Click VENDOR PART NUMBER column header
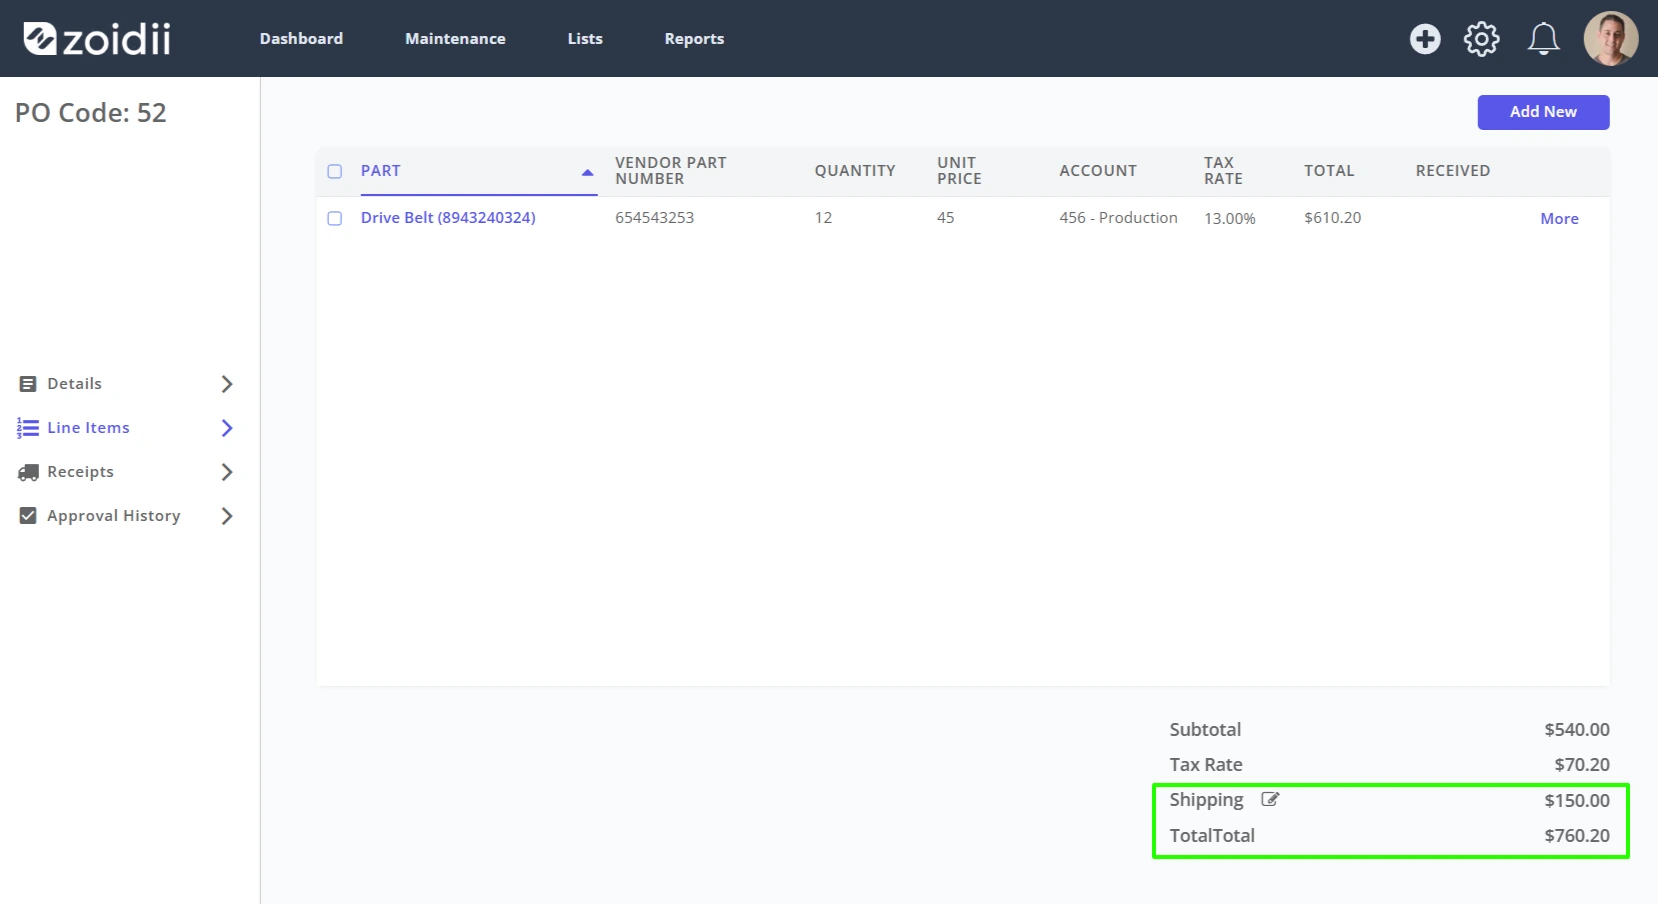 pos(670,171)
